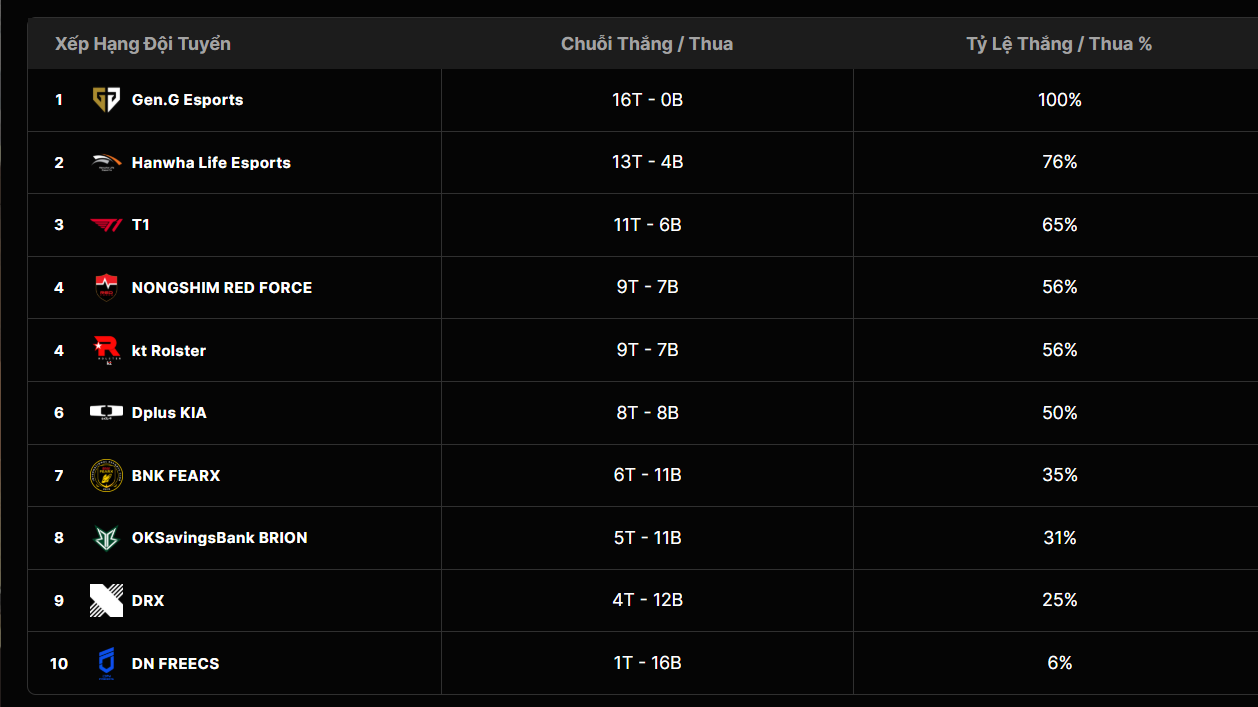Click the red T1 team logo
1258x707 pixels.
tap(106, 225)
